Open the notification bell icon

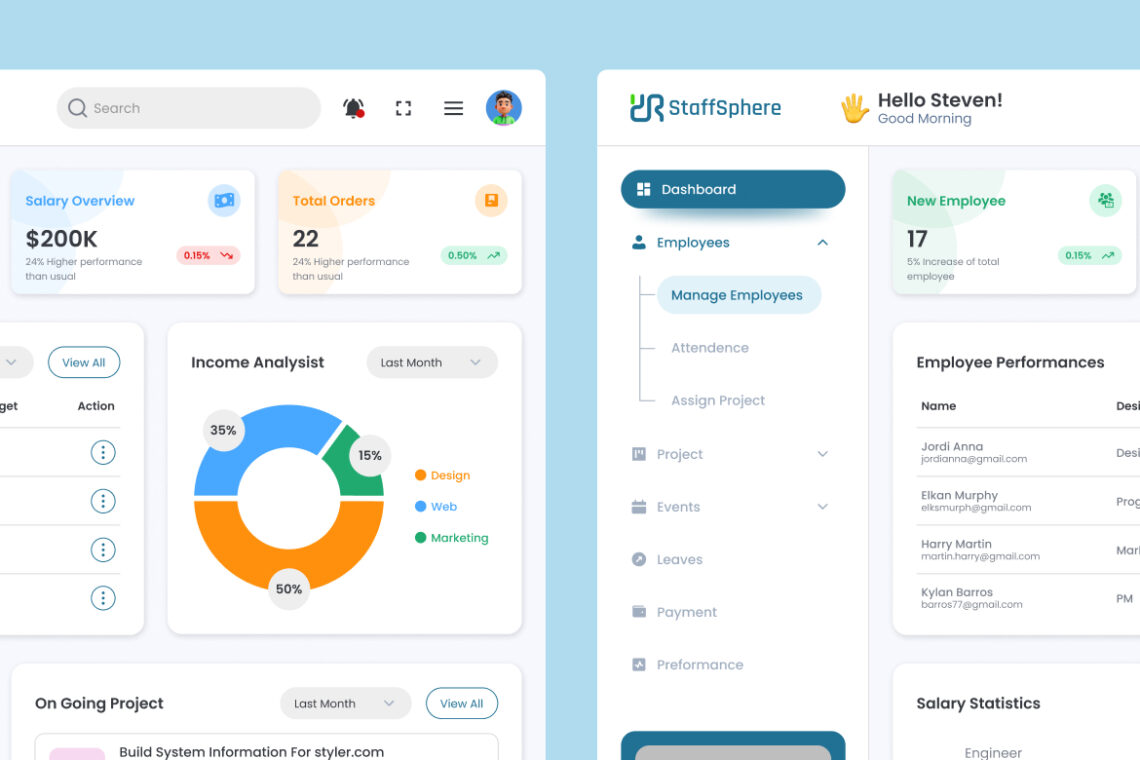click(x=353, y=108)
